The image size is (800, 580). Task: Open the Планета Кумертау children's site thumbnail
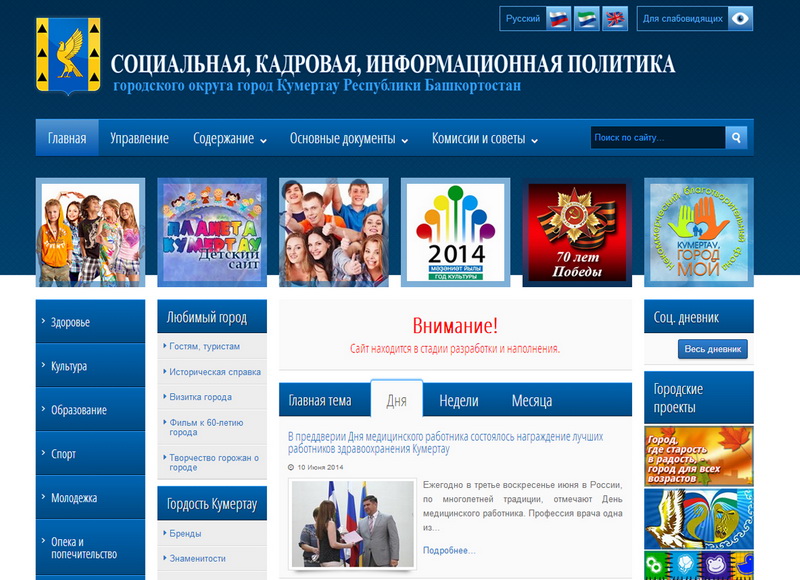212,232
